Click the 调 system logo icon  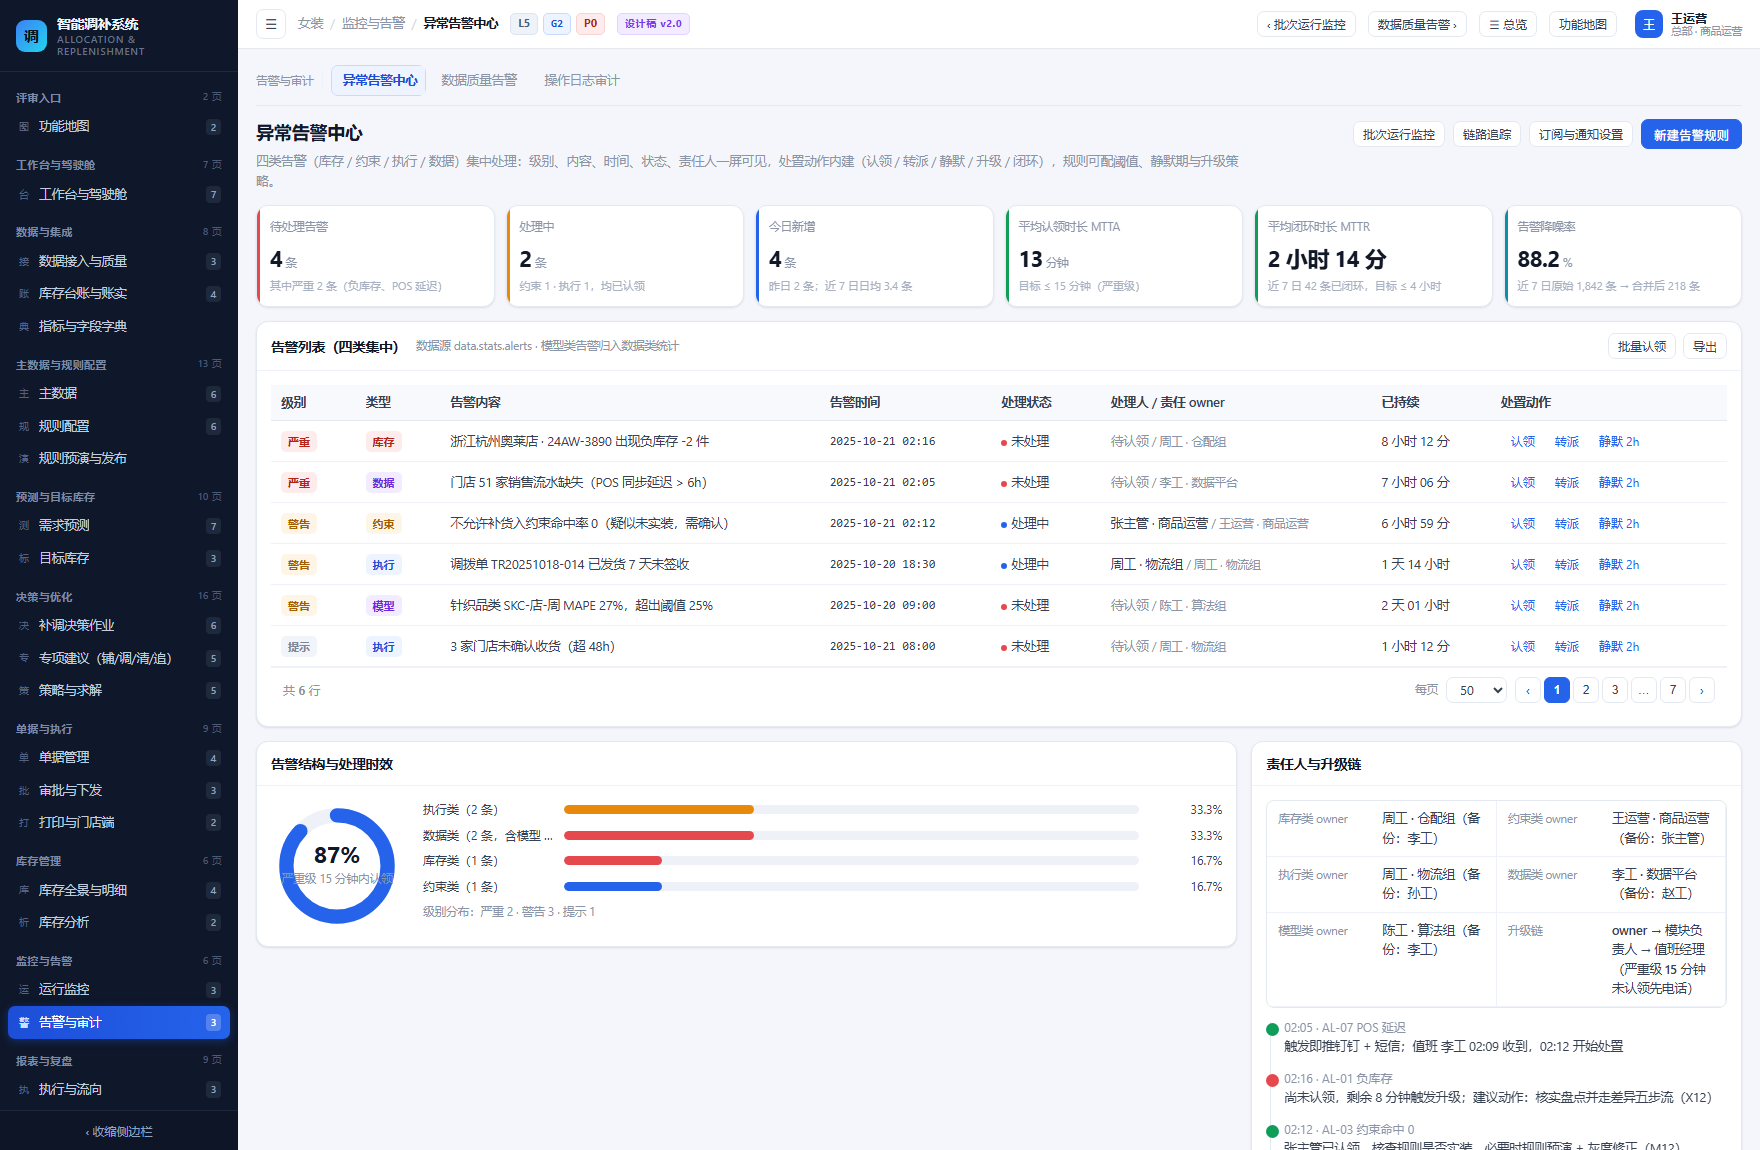click(31, 36)
